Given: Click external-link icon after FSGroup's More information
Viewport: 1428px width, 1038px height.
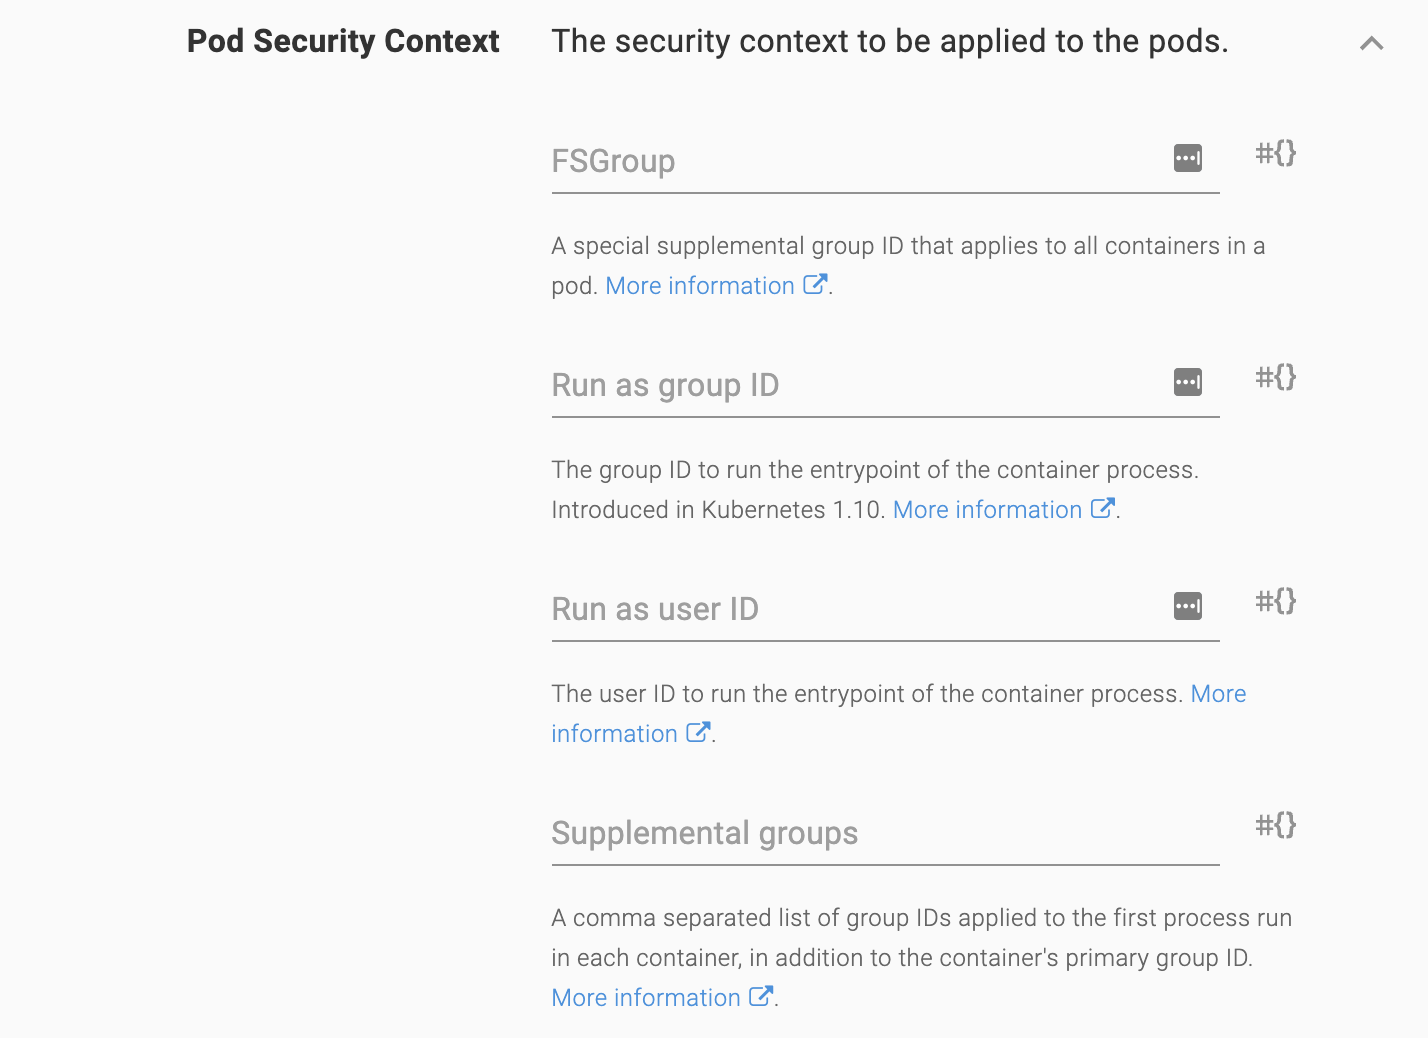Looking at the screenshot, I should 815,285.
